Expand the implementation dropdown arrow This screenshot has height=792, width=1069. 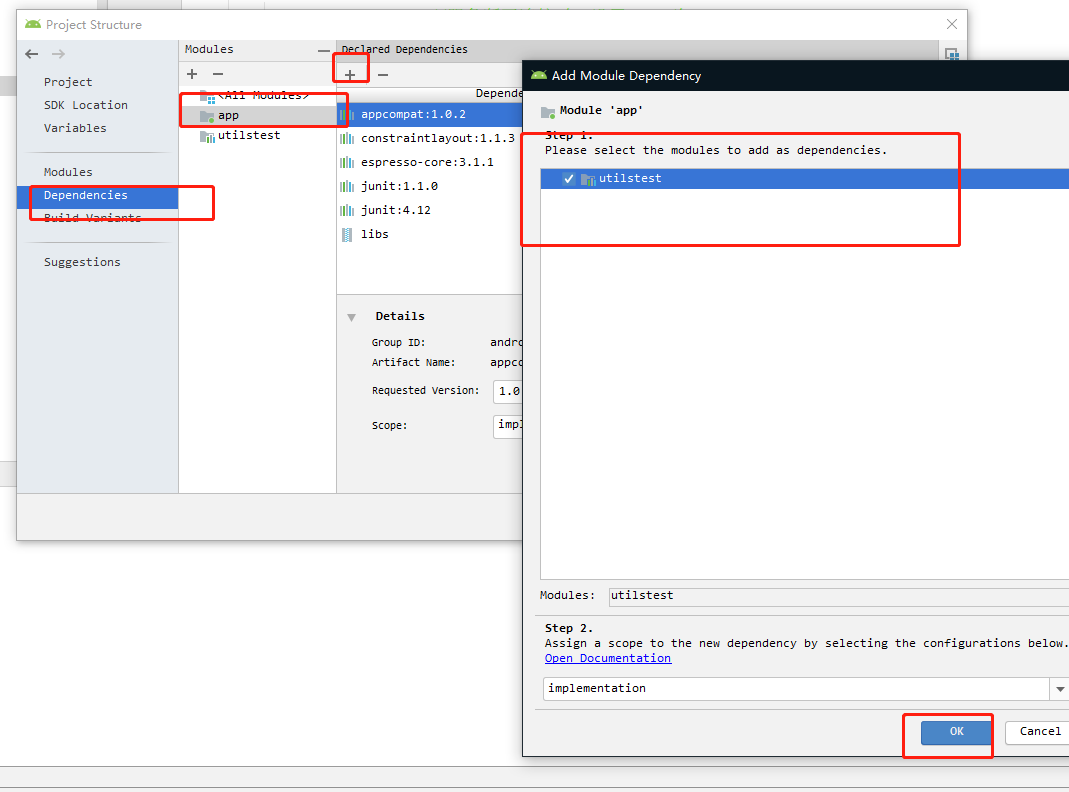[1059, 689]
